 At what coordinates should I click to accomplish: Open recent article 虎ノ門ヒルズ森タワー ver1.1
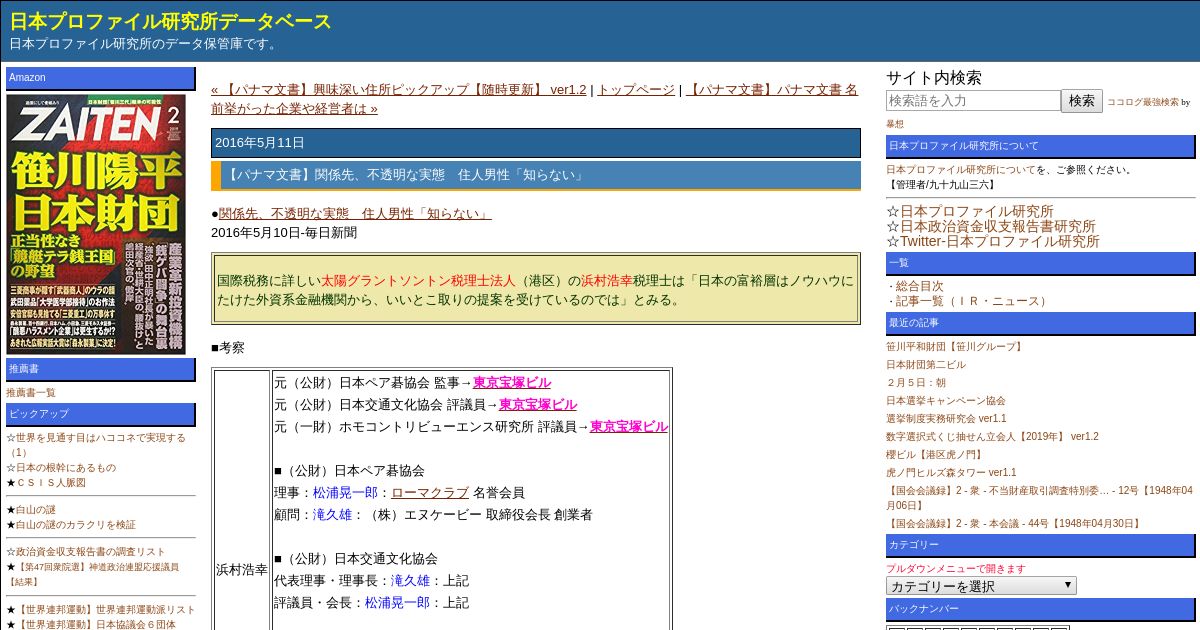(x=951, y=472)
